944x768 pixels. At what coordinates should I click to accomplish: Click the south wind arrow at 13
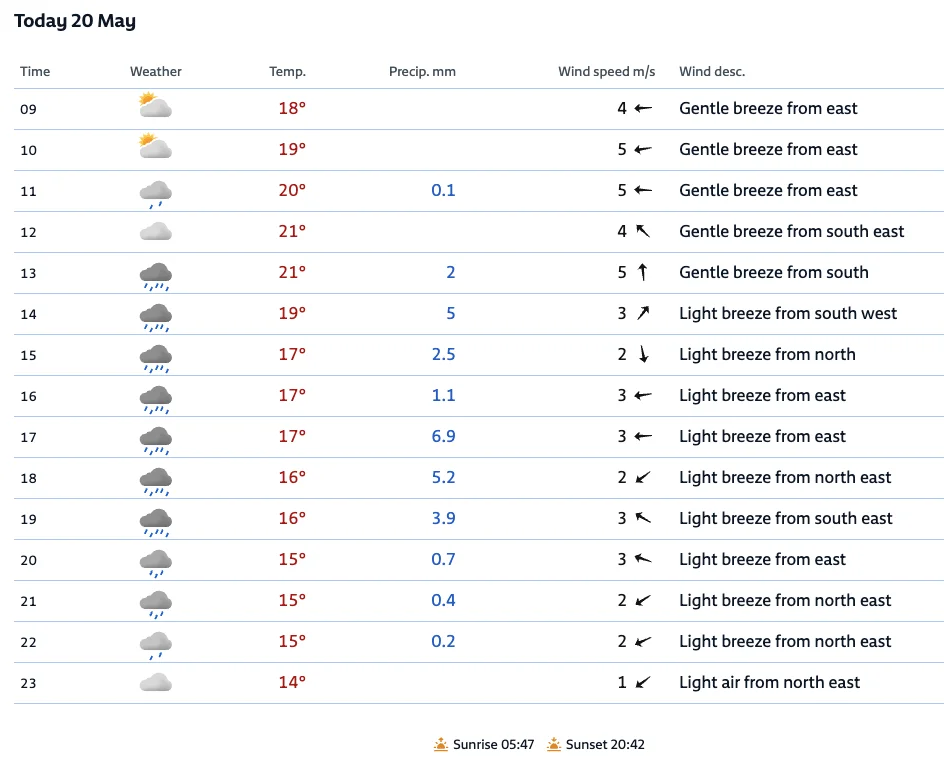(642, 272)
